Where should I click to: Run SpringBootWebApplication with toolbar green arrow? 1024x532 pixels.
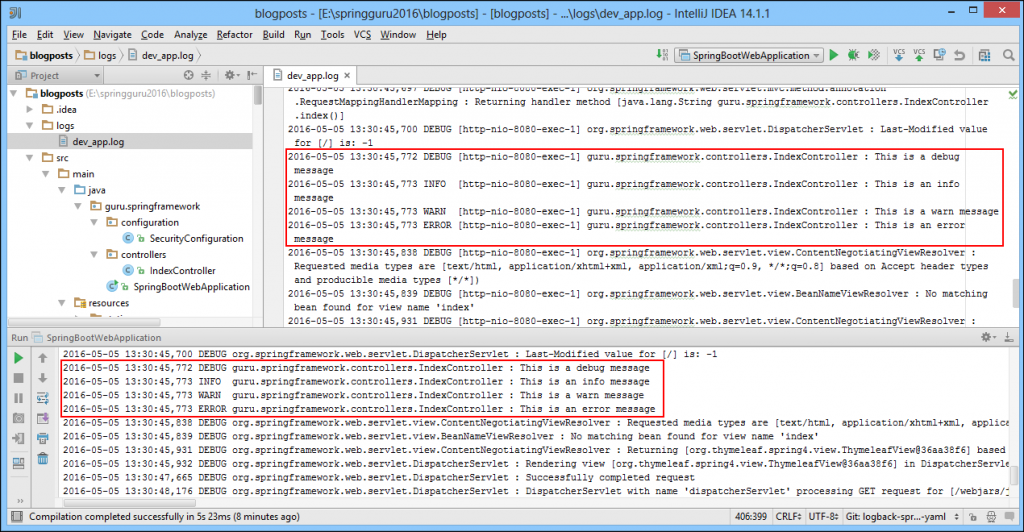coord(834,55)
